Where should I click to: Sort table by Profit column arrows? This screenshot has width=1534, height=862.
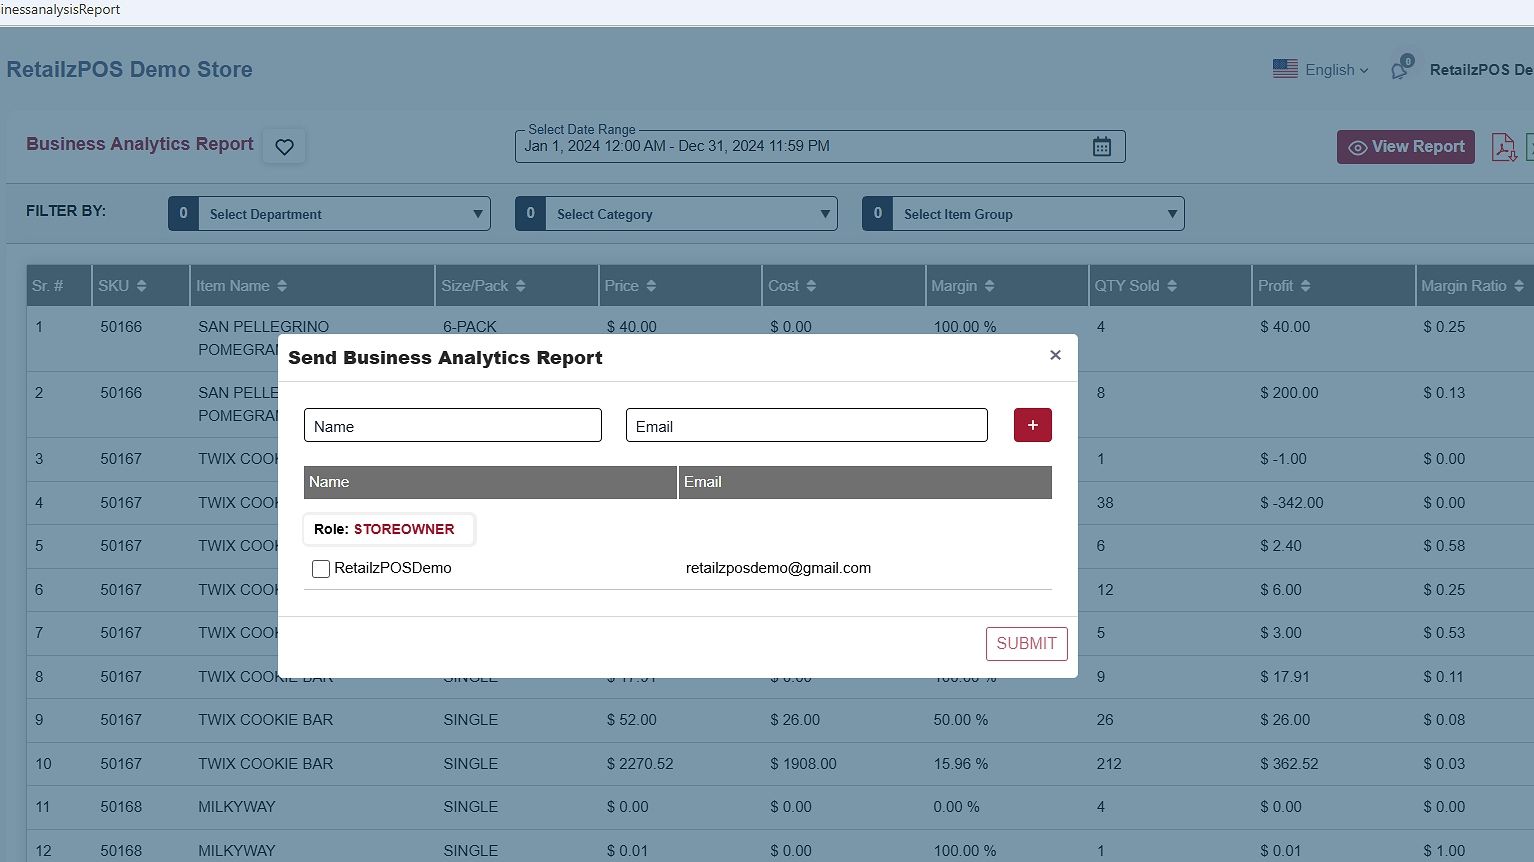tap(1305, 286)
